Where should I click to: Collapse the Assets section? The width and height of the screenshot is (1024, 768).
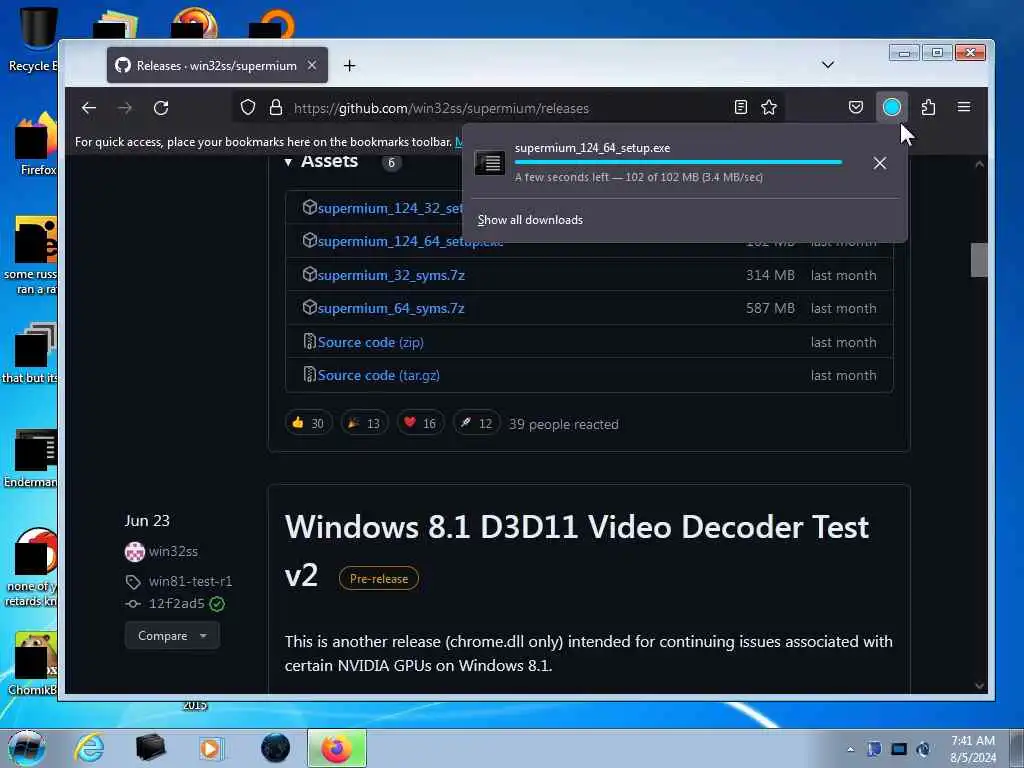pyautogui.click(x=288, y=162)
